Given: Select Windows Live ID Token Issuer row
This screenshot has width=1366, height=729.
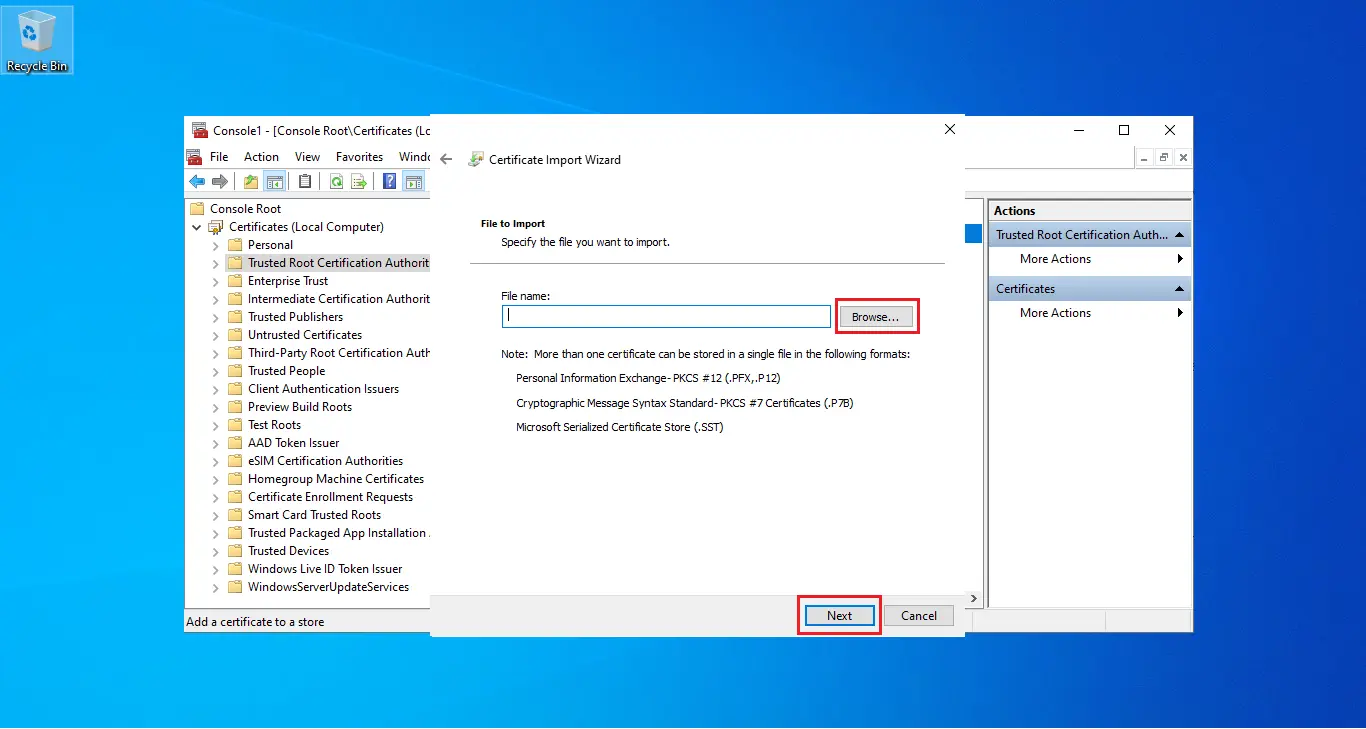Looking at the screenshot, I should coord(325,569).
